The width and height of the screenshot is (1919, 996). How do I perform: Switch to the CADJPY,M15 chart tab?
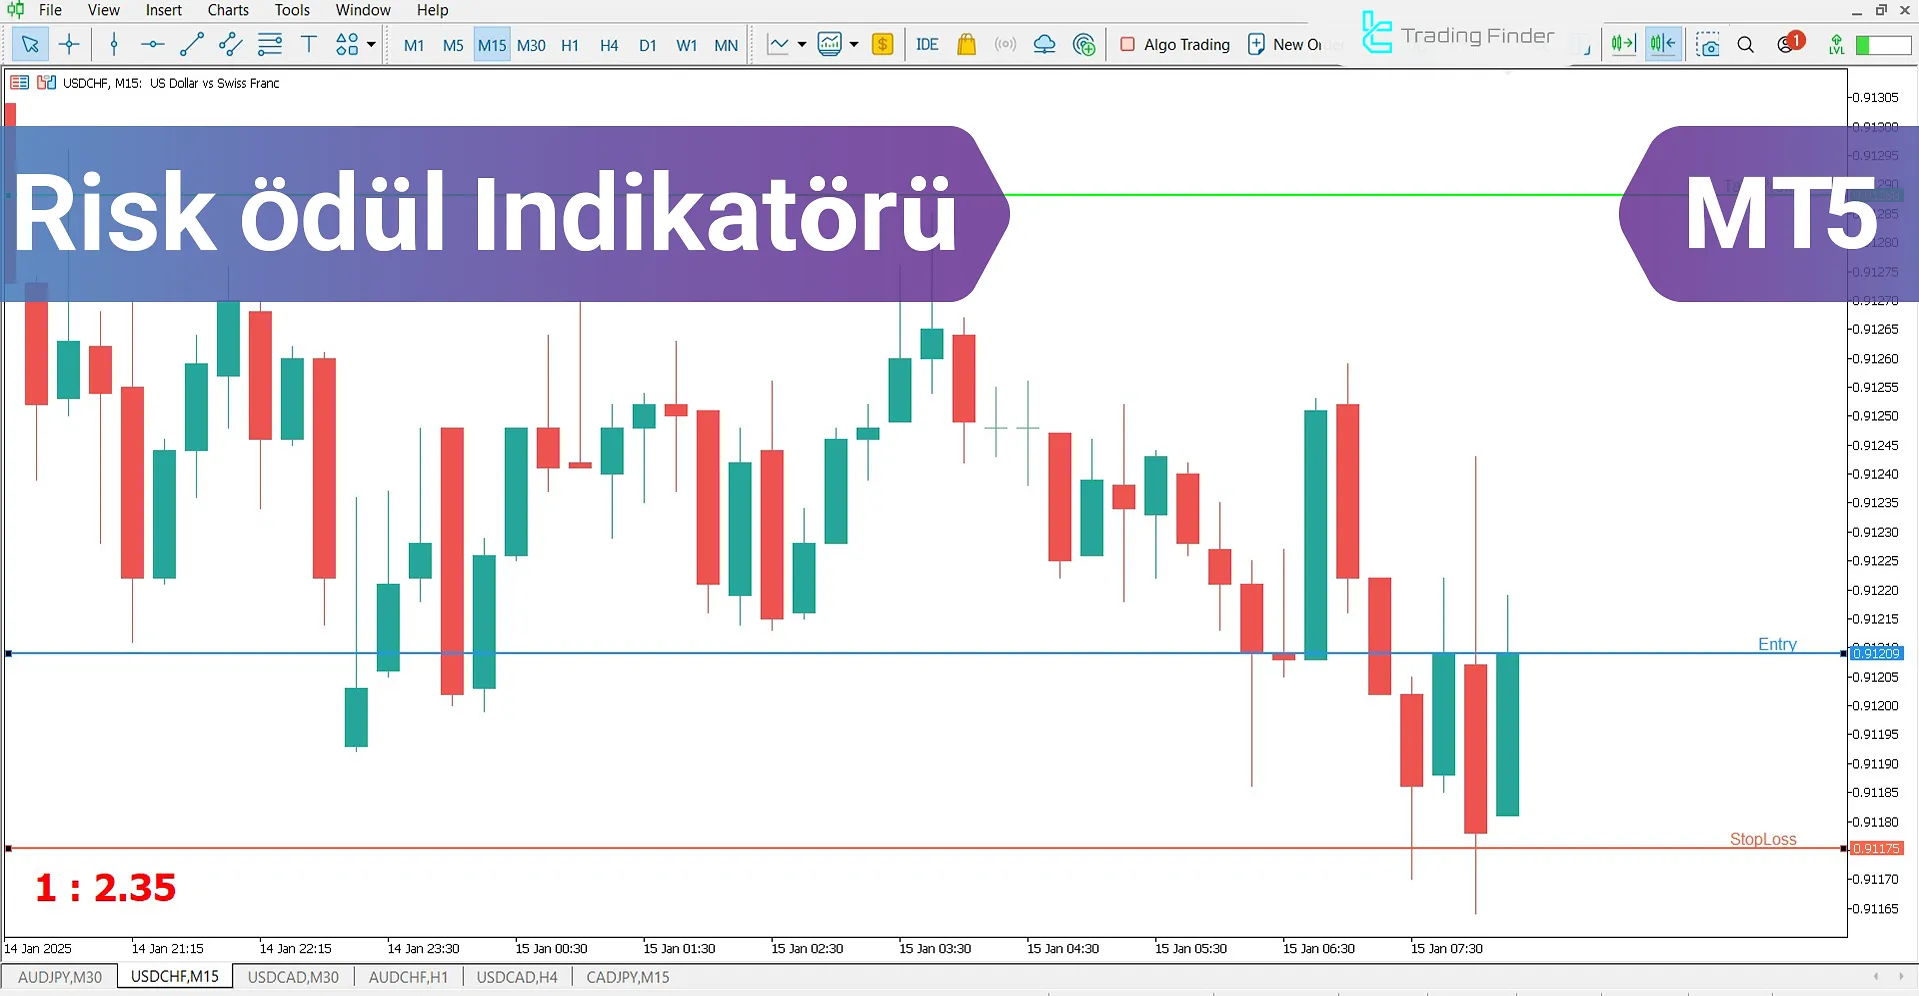coord(627,977)
